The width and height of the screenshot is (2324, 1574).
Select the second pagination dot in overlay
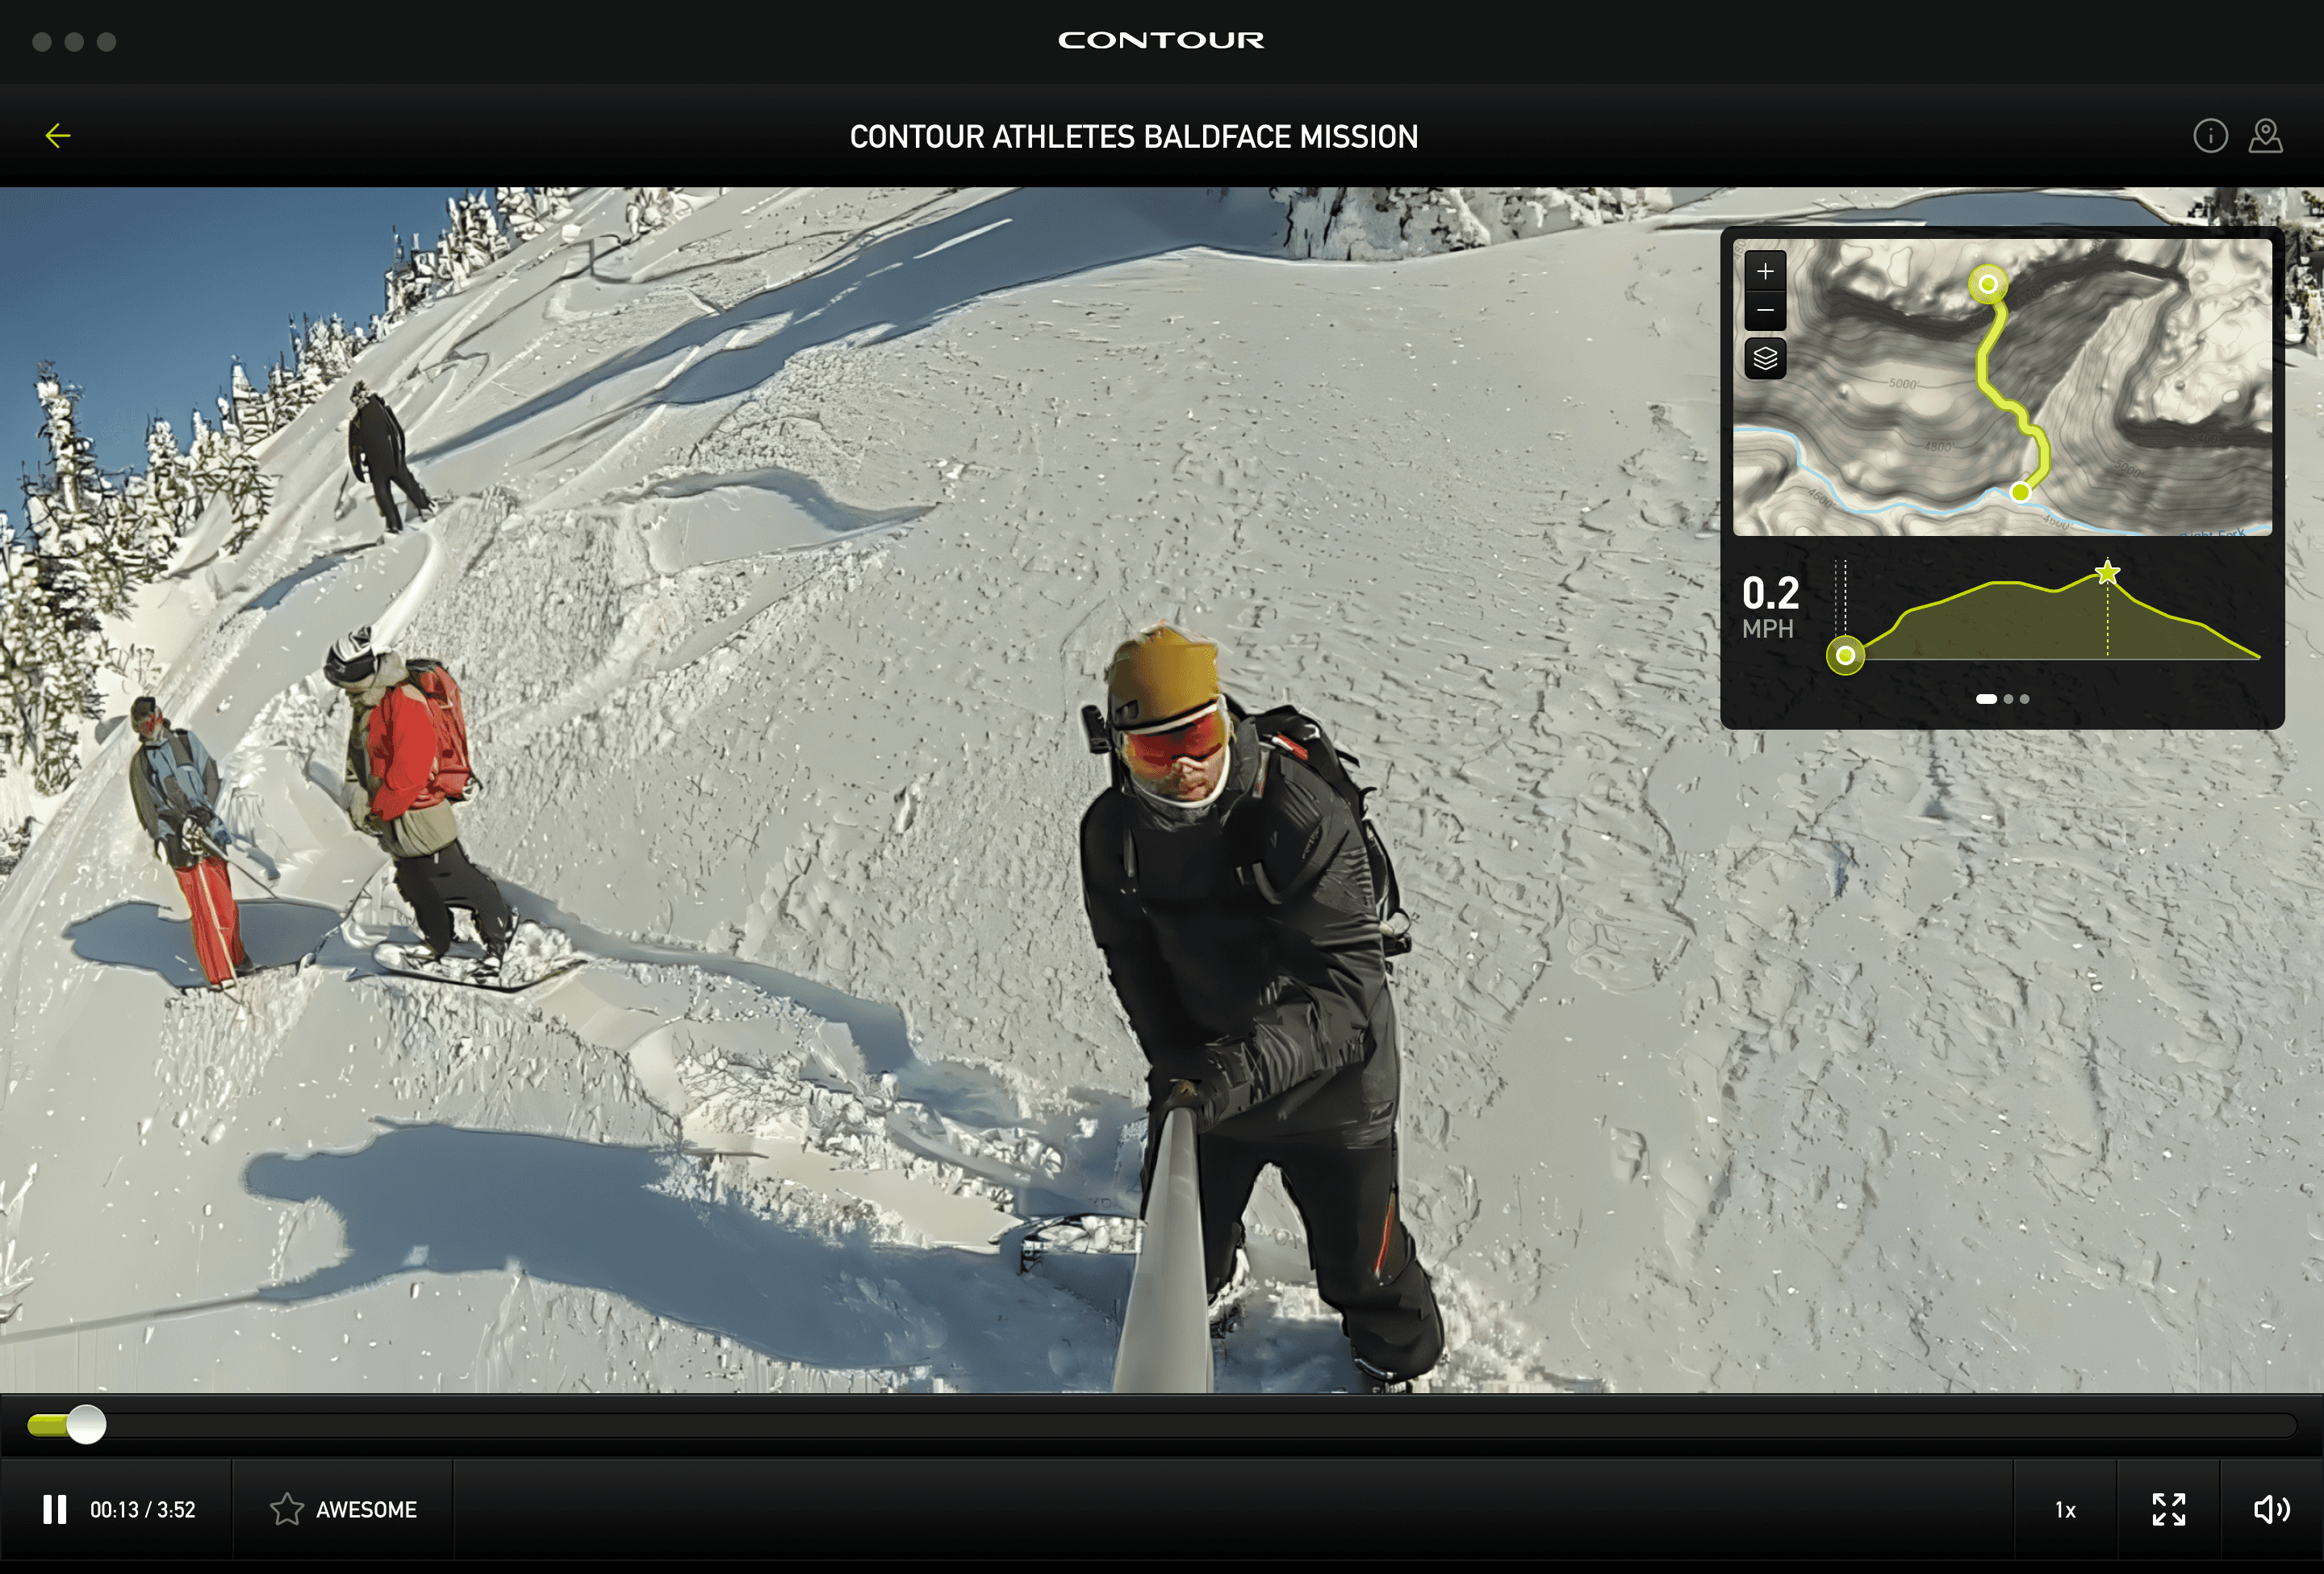coord(2008,699)
